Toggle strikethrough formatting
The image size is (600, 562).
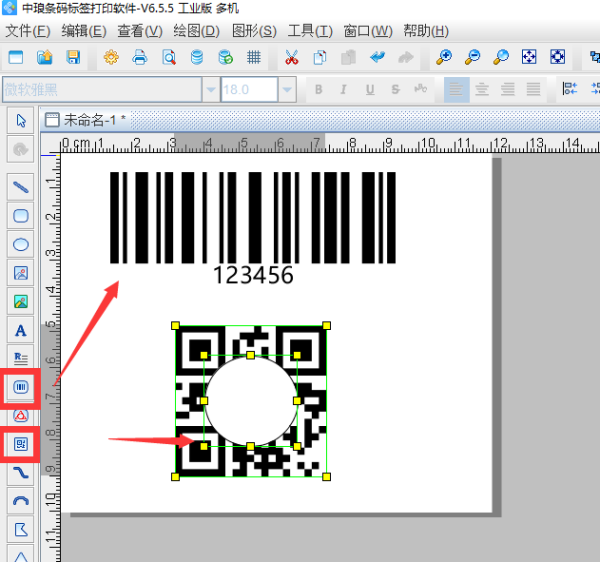click(x=395, y=90)
